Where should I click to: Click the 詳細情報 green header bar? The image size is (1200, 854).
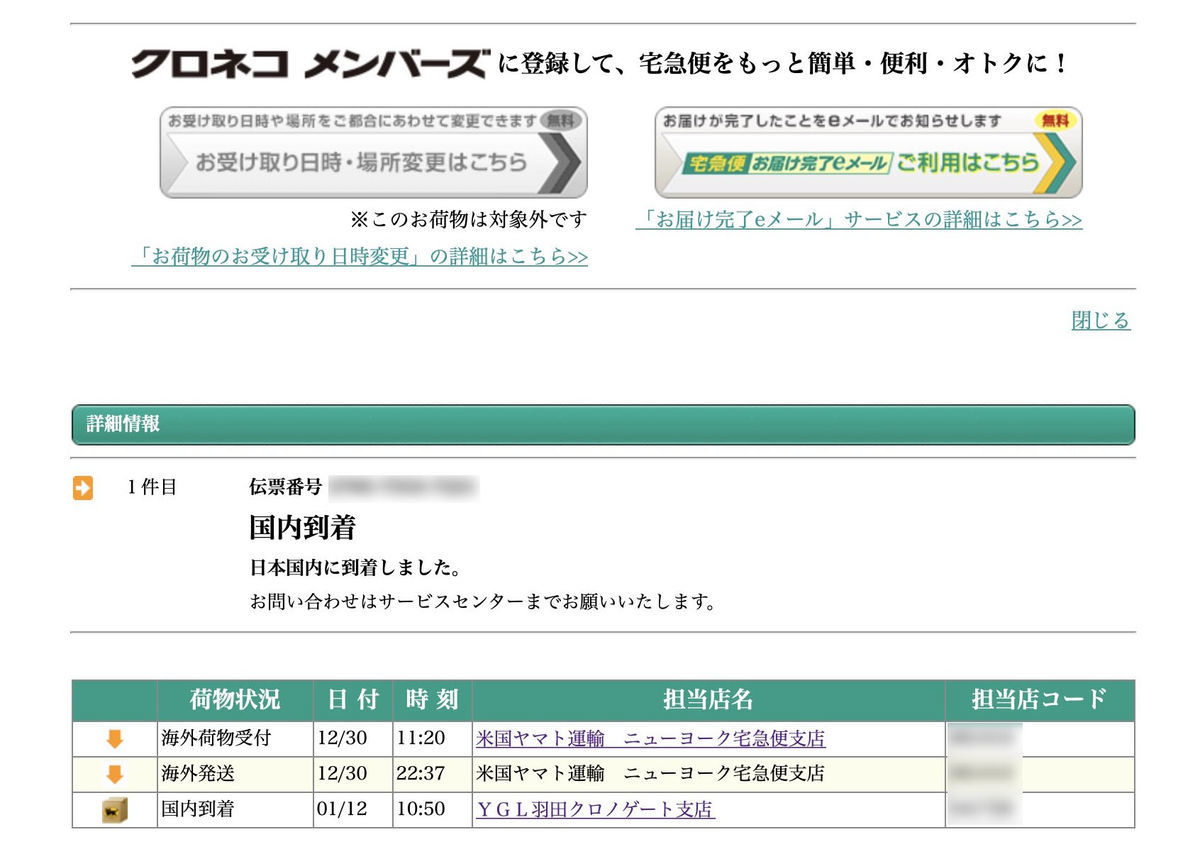tap(603, 424)
